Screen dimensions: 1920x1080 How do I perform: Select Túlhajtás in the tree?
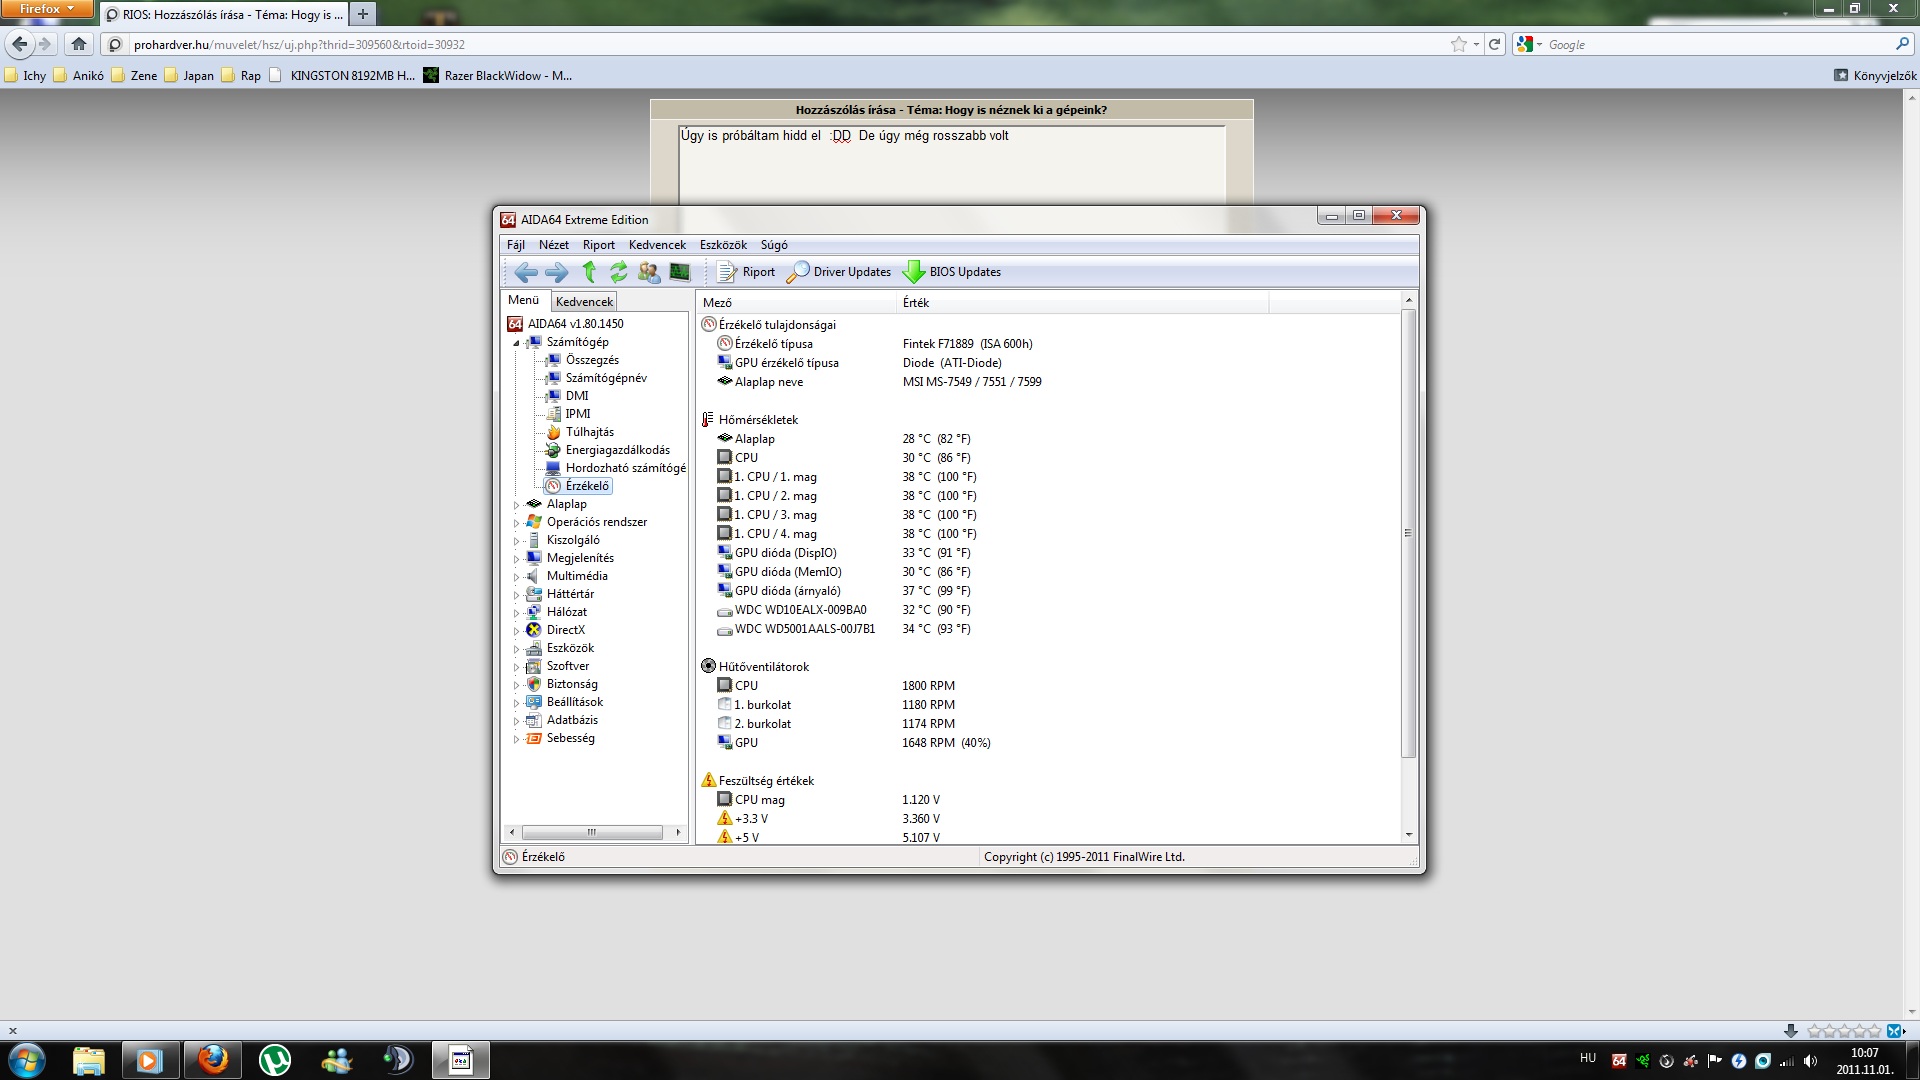click(x=589, y=432)
